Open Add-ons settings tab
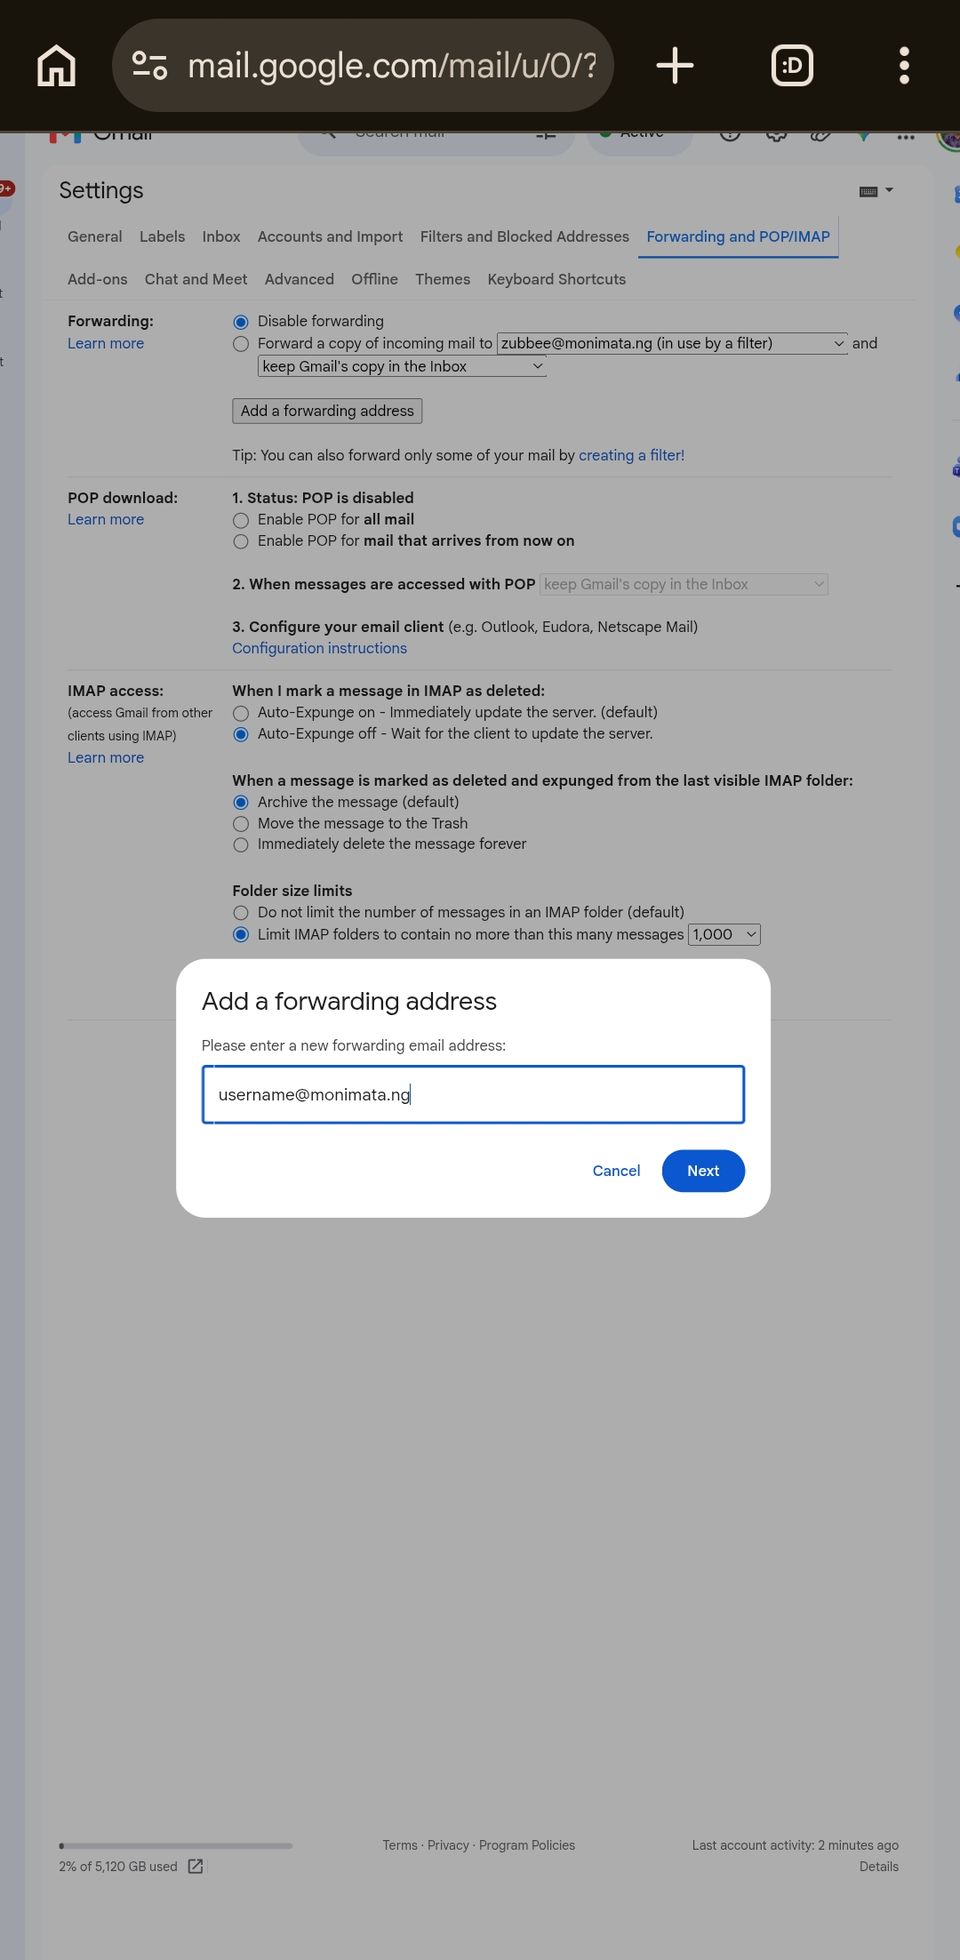Screen dimensions: 960x1960 click(x=97, y=280)
